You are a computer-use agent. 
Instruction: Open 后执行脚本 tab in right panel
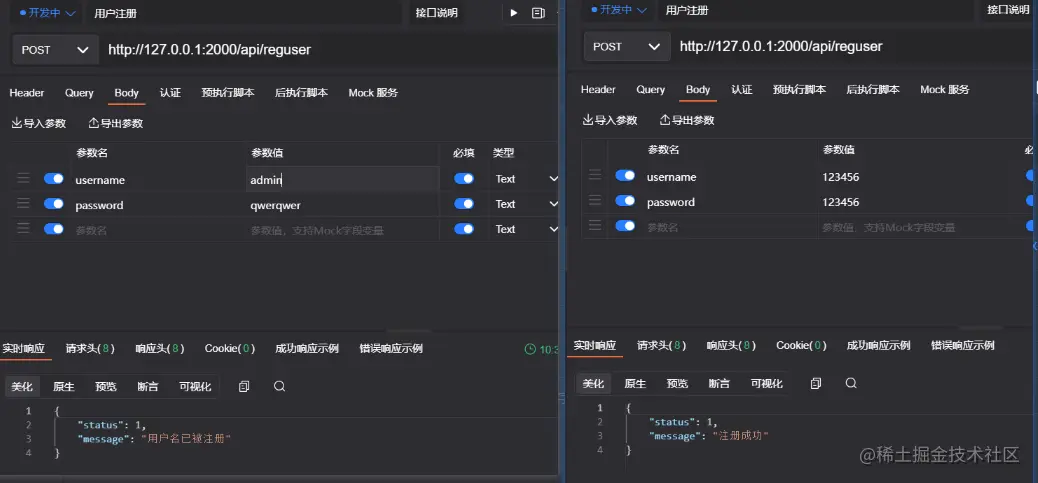[873, 89]
